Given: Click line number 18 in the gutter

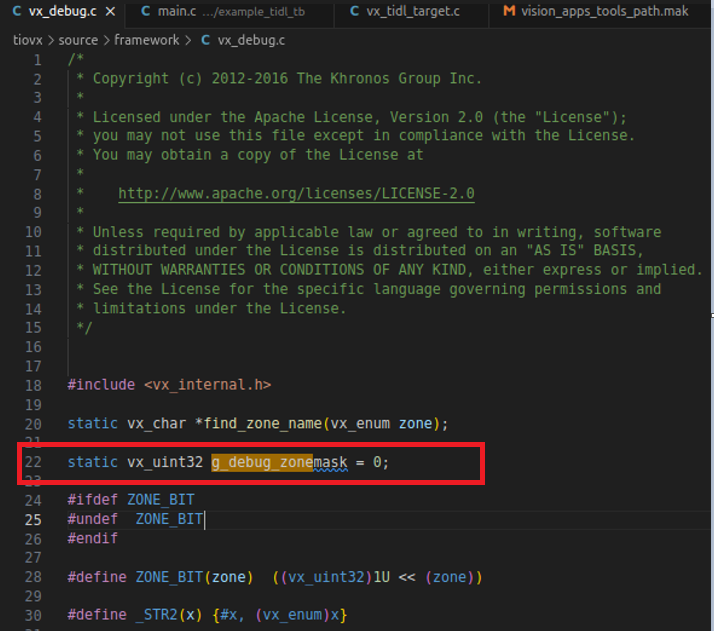Looking at the screenshot, I should click(33, 385).
